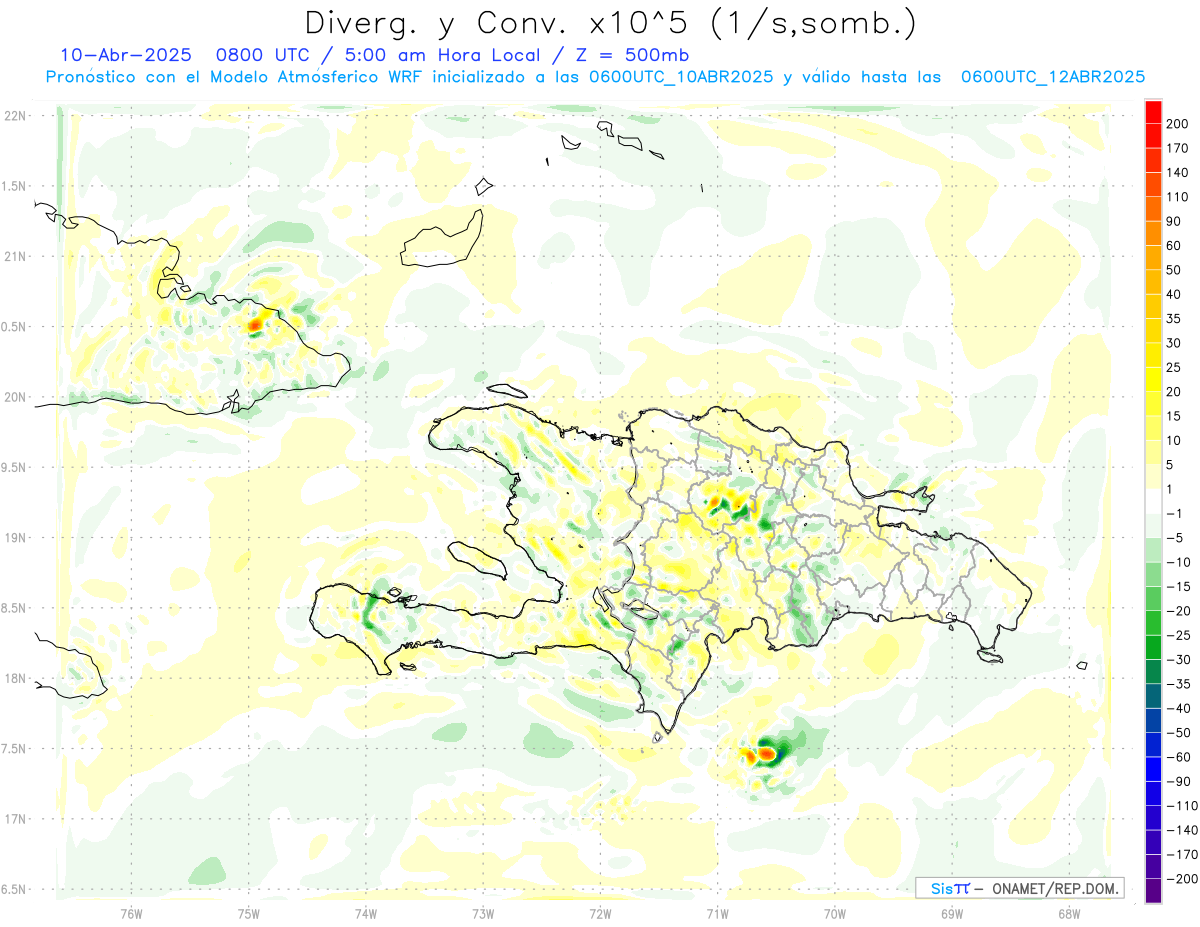Screen dimensions: 1200x927
Task: Click the positive "15" colorbar label
Action: point(1175,416)
